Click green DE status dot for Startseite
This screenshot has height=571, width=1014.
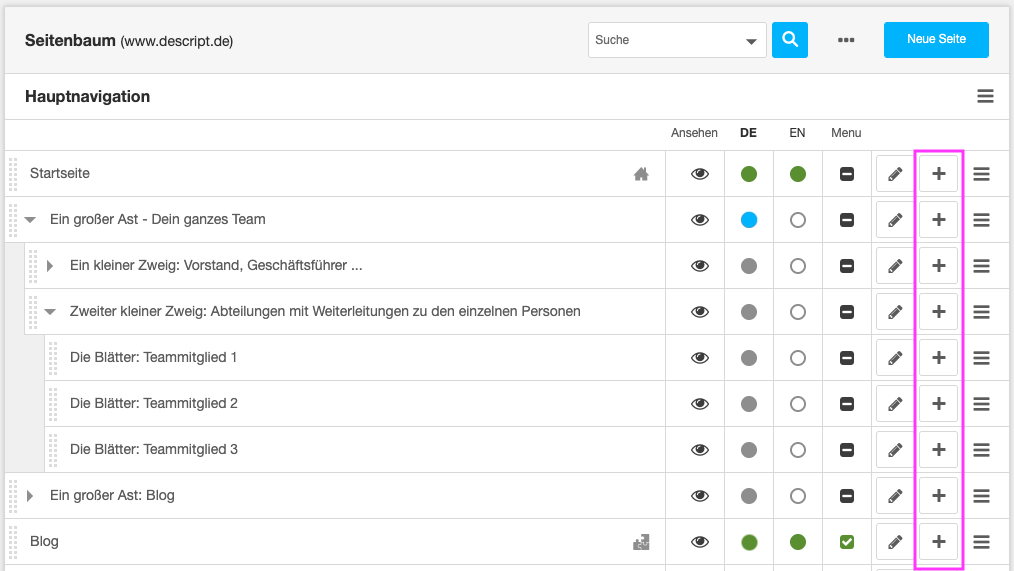[748, 174]
